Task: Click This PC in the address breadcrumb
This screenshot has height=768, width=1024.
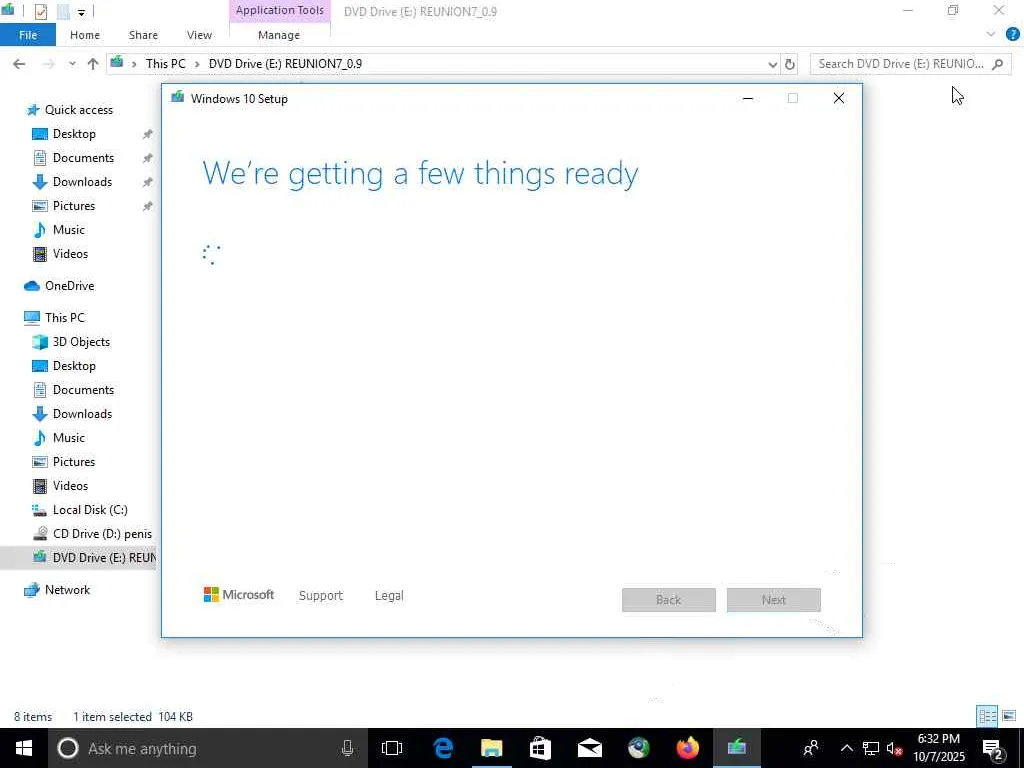Action: coord(165,64)
